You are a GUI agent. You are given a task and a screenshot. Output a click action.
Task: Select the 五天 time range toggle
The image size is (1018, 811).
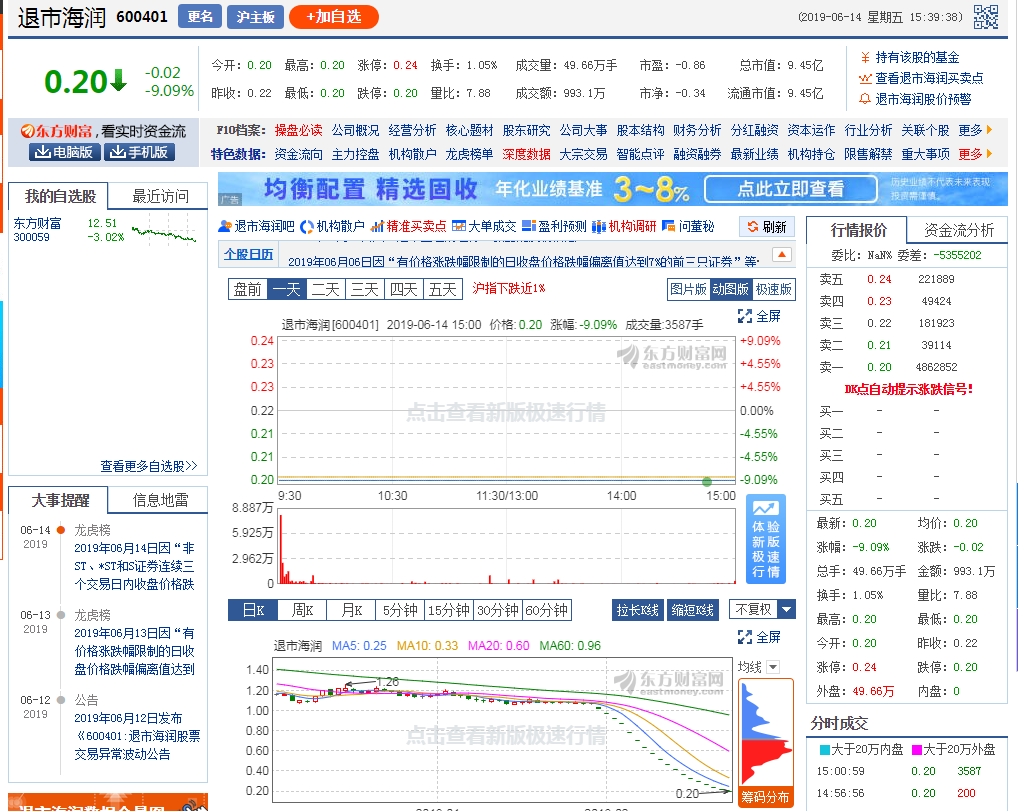point(443,290)
